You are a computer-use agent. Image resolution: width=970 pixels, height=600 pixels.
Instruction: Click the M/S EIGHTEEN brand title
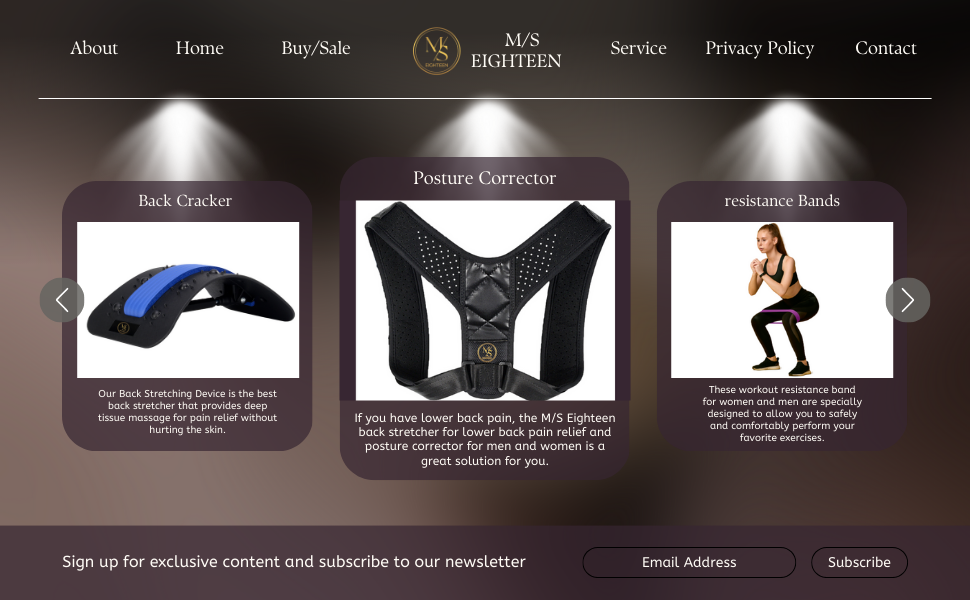[516, 50]
